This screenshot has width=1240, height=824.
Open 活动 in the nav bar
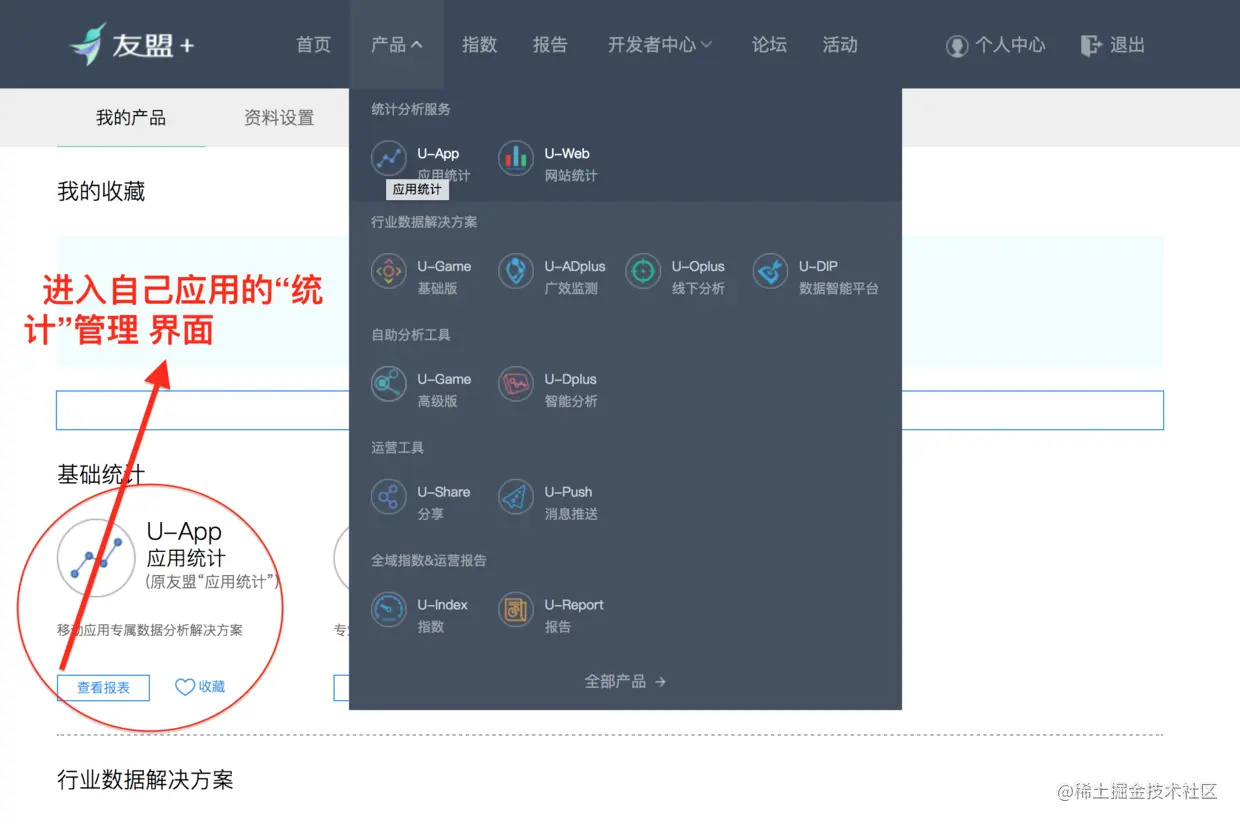point(840,44)
